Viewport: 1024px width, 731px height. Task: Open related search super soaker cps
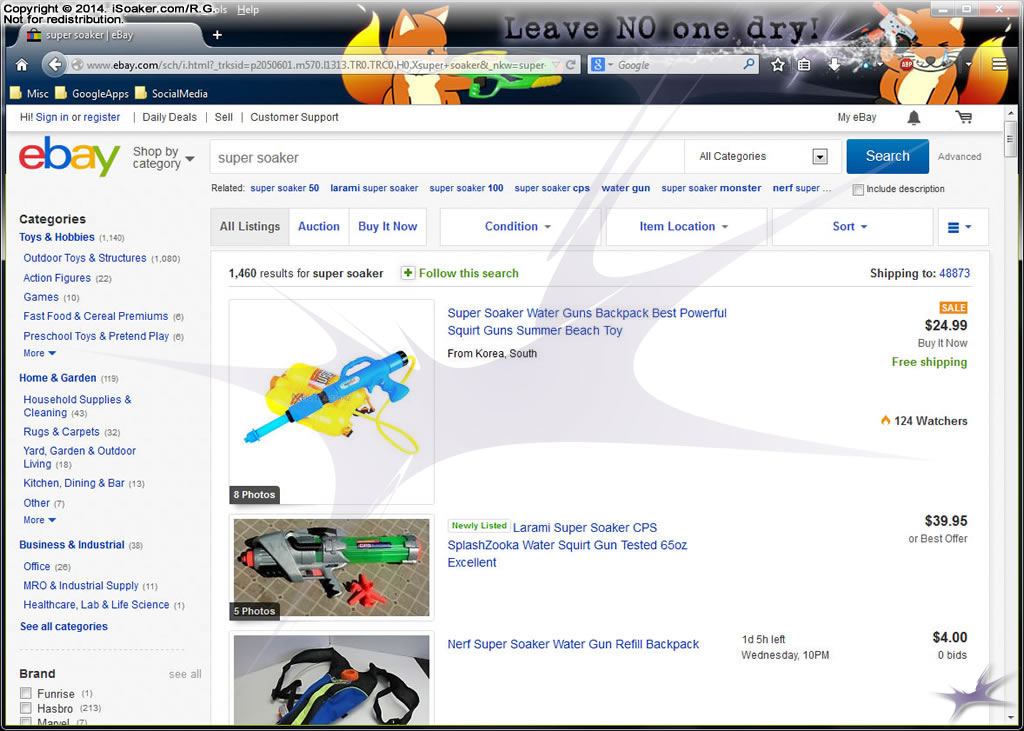(x=552, y=188)
